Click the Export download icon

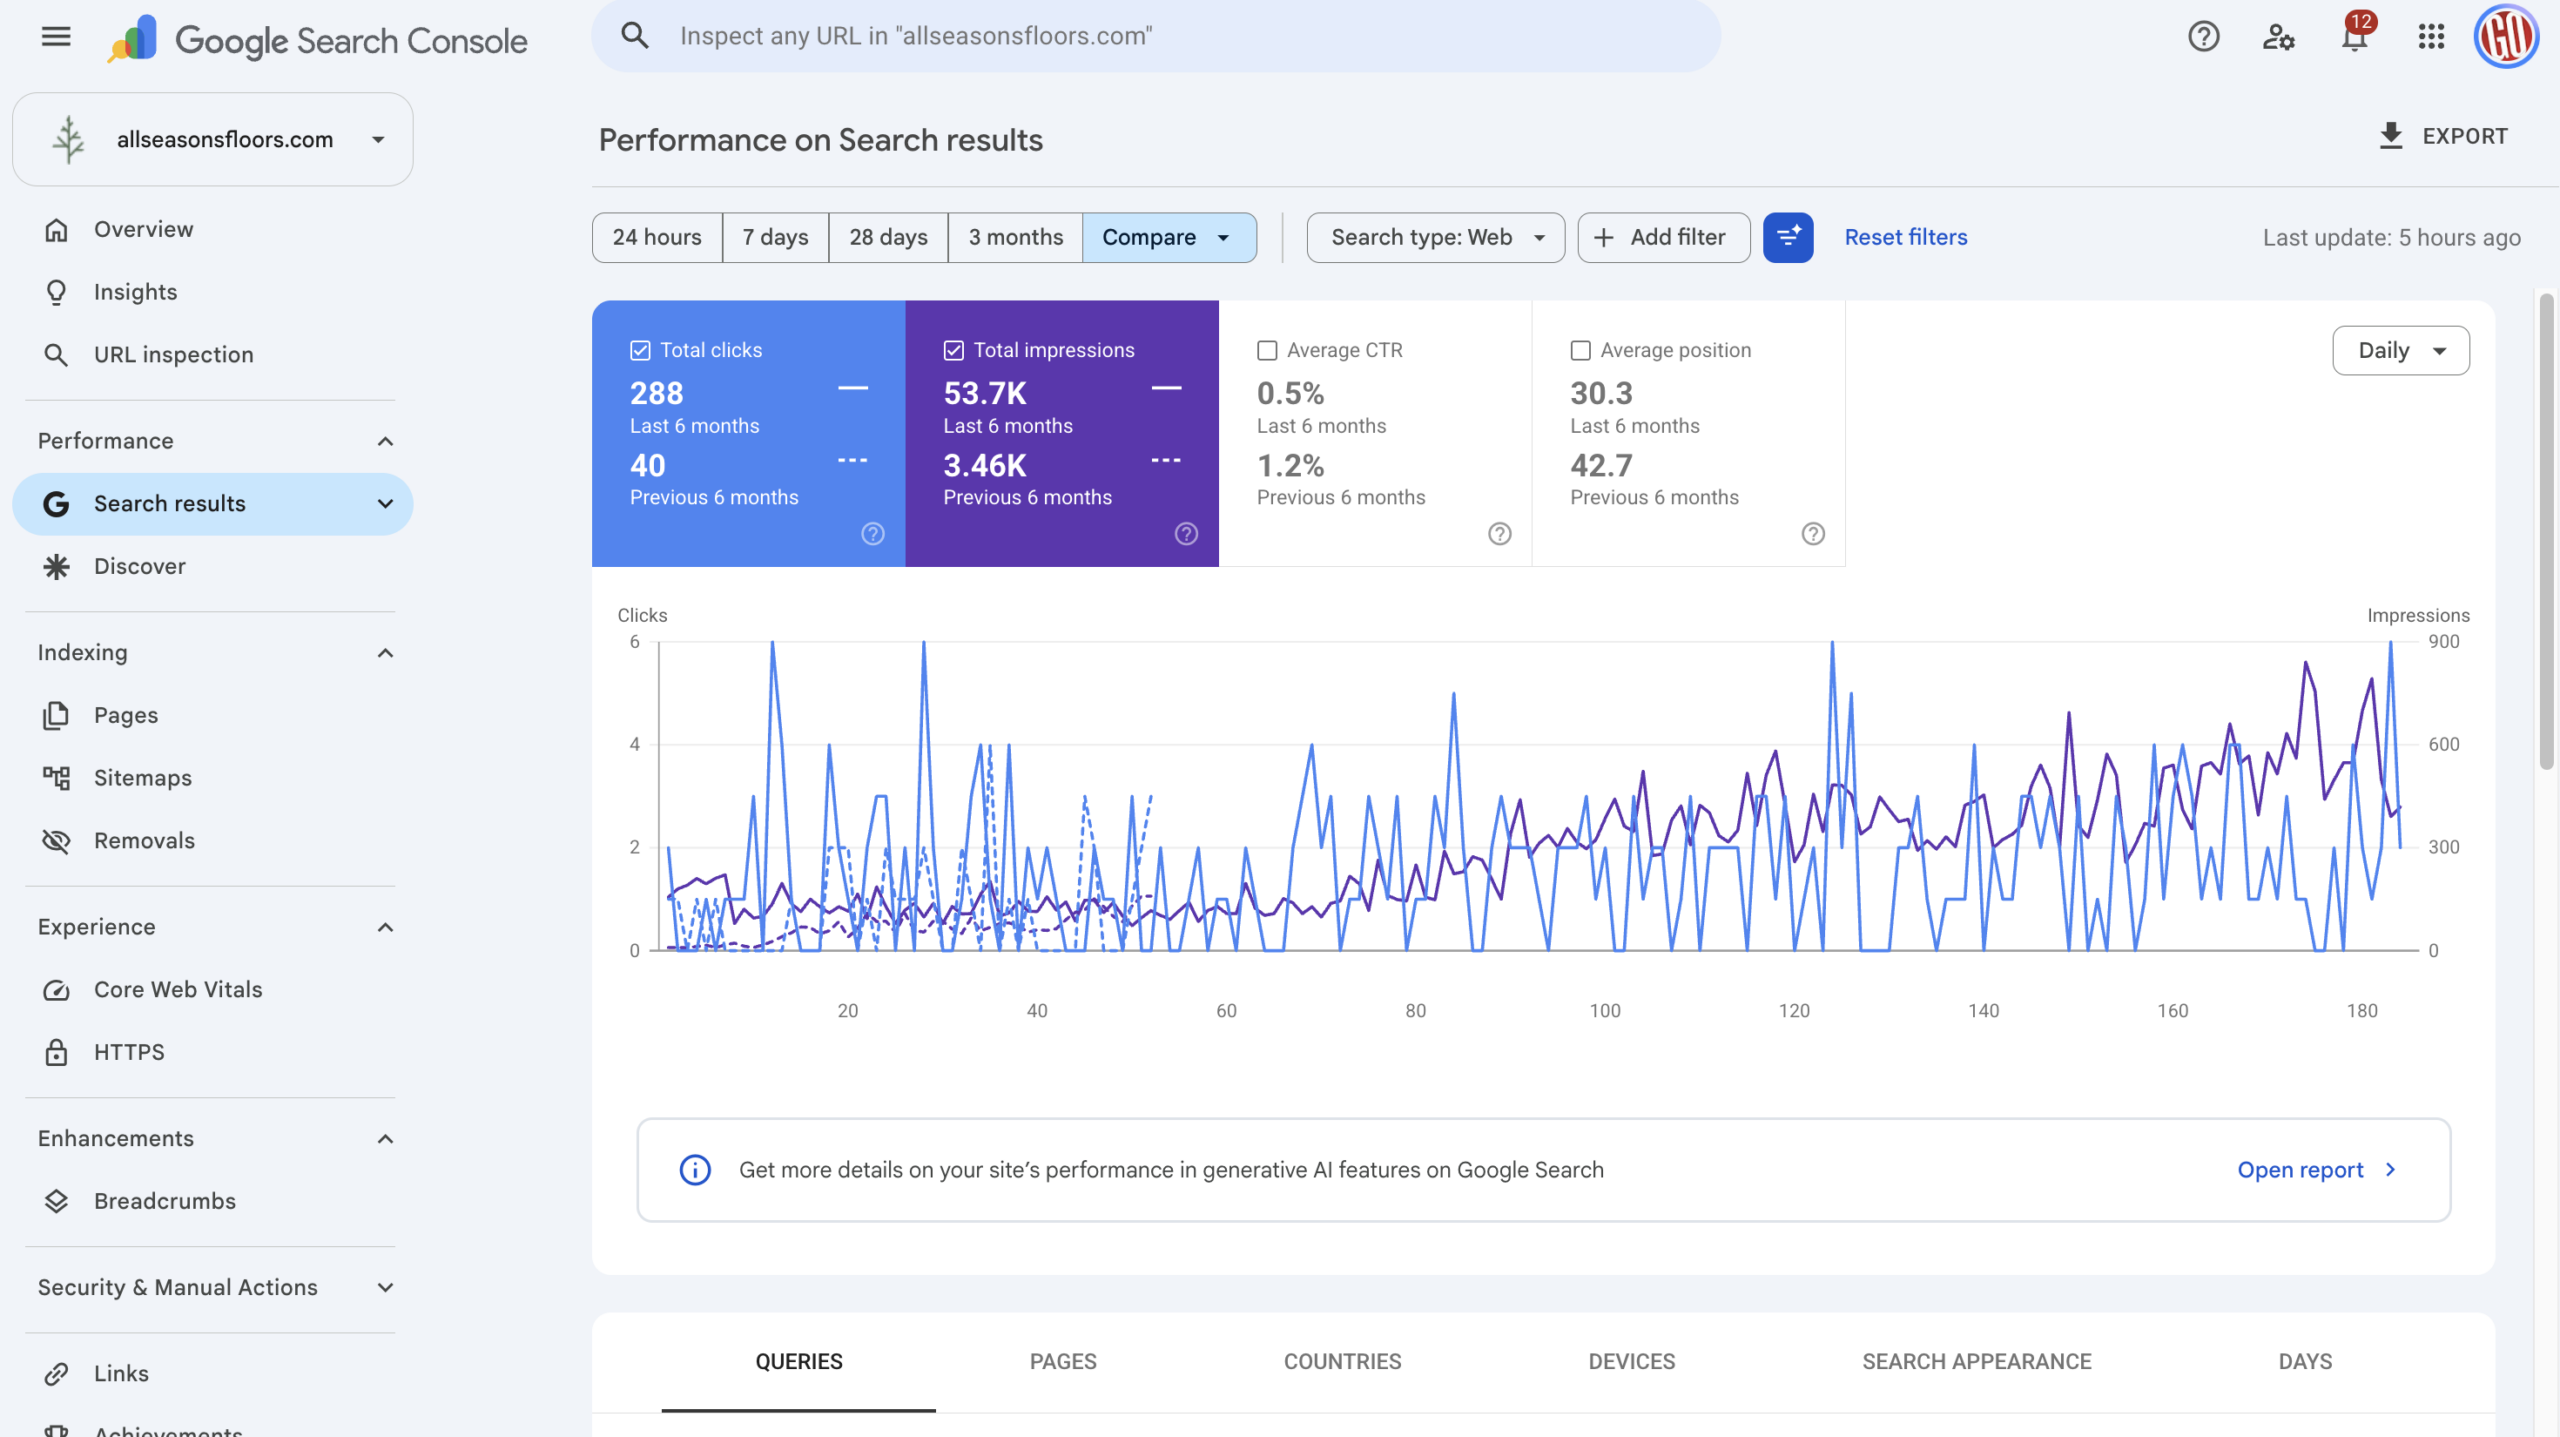[2390, 136]
